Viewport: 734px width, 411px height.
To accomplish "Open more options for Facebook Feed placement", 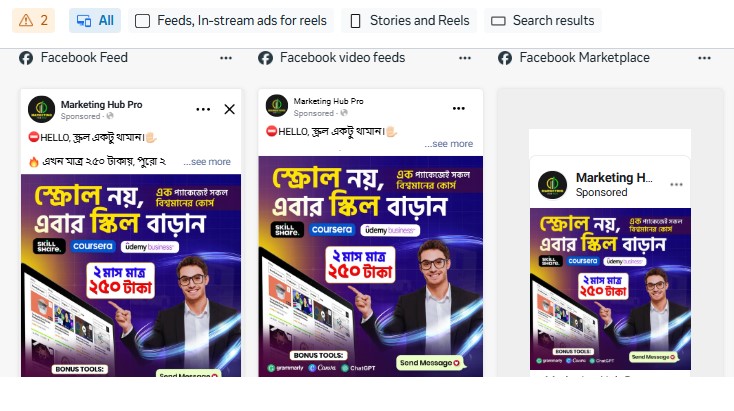I will tap(226, 58).
